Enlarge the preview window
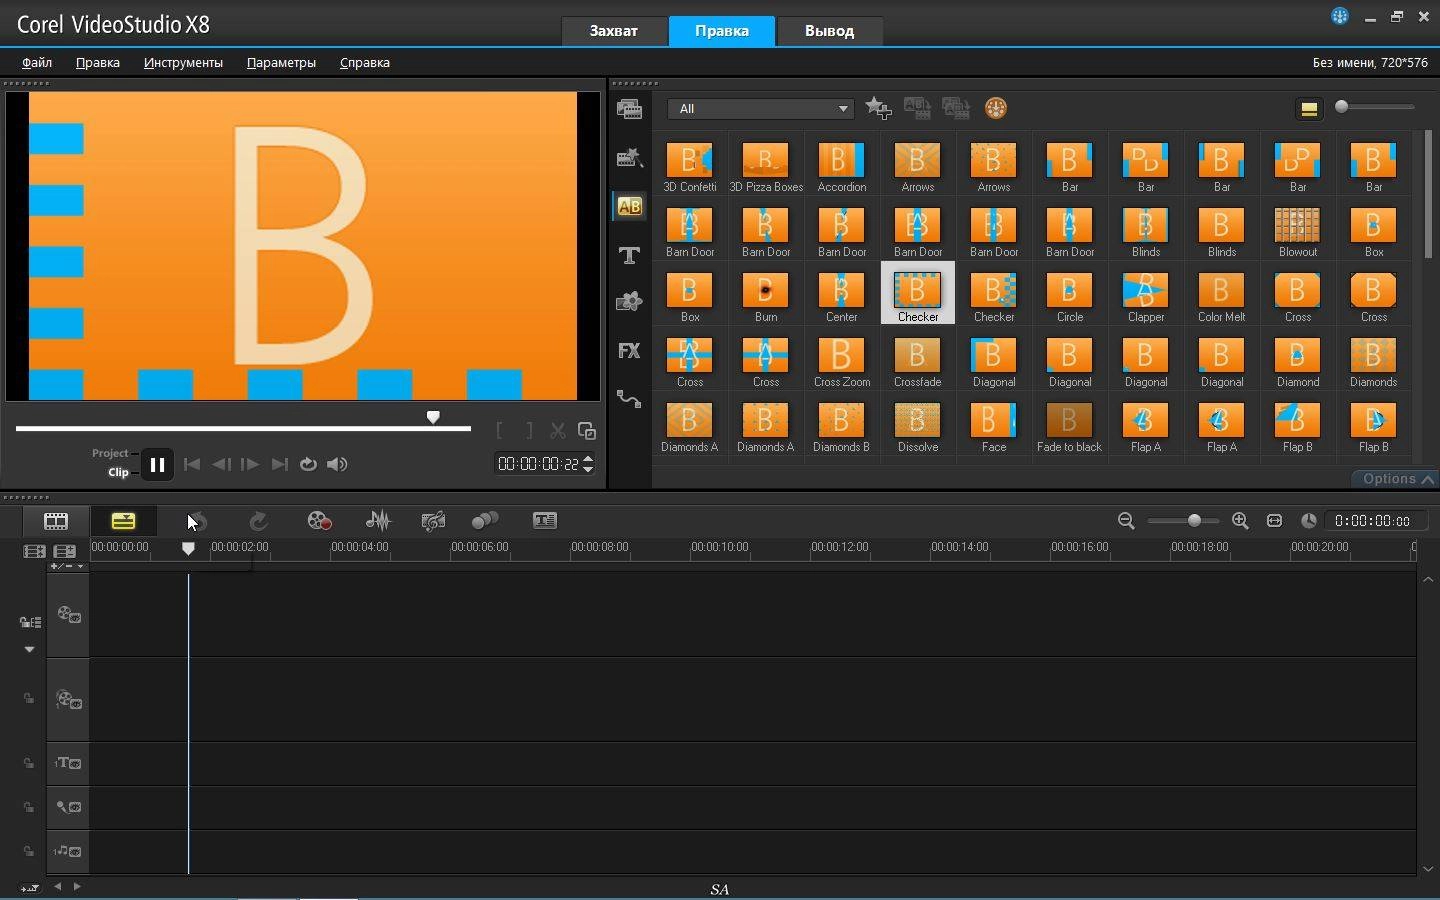The width and height of the screenshot is (1440, 900). [587, 431]
